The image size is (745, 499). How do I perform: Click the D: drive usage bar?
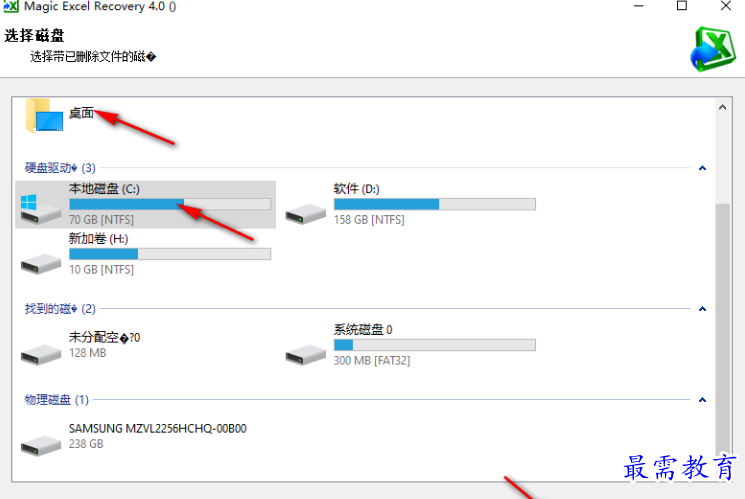435,204
